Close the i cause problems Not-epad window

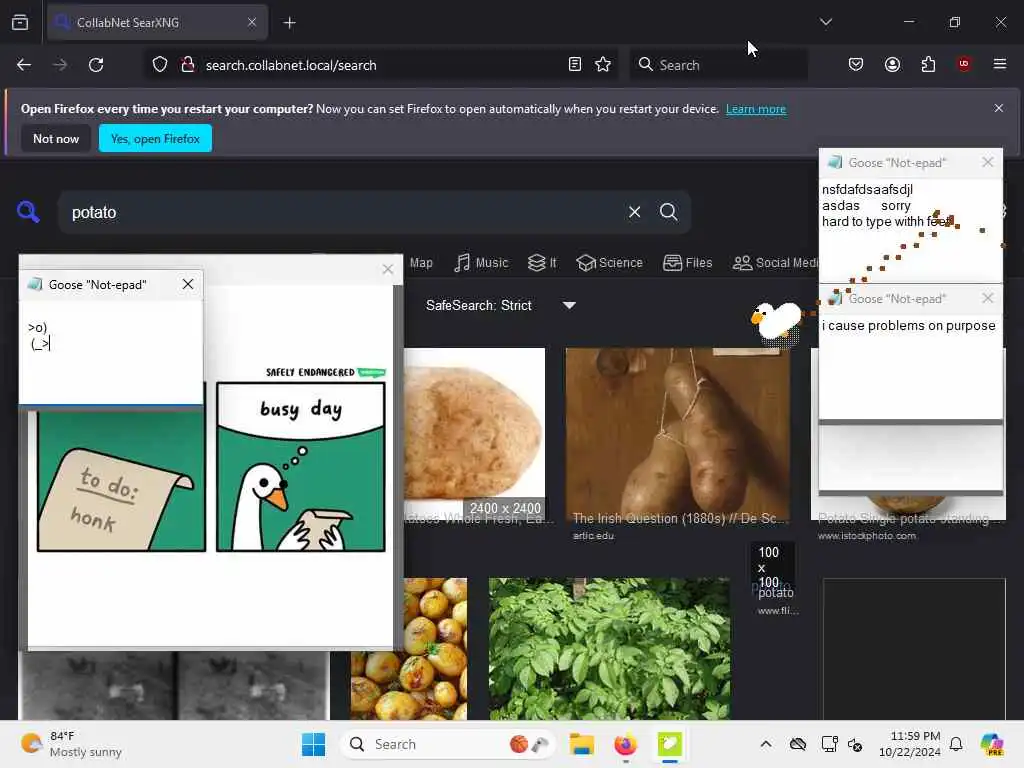pyautogui.click(x=987, y=298)
